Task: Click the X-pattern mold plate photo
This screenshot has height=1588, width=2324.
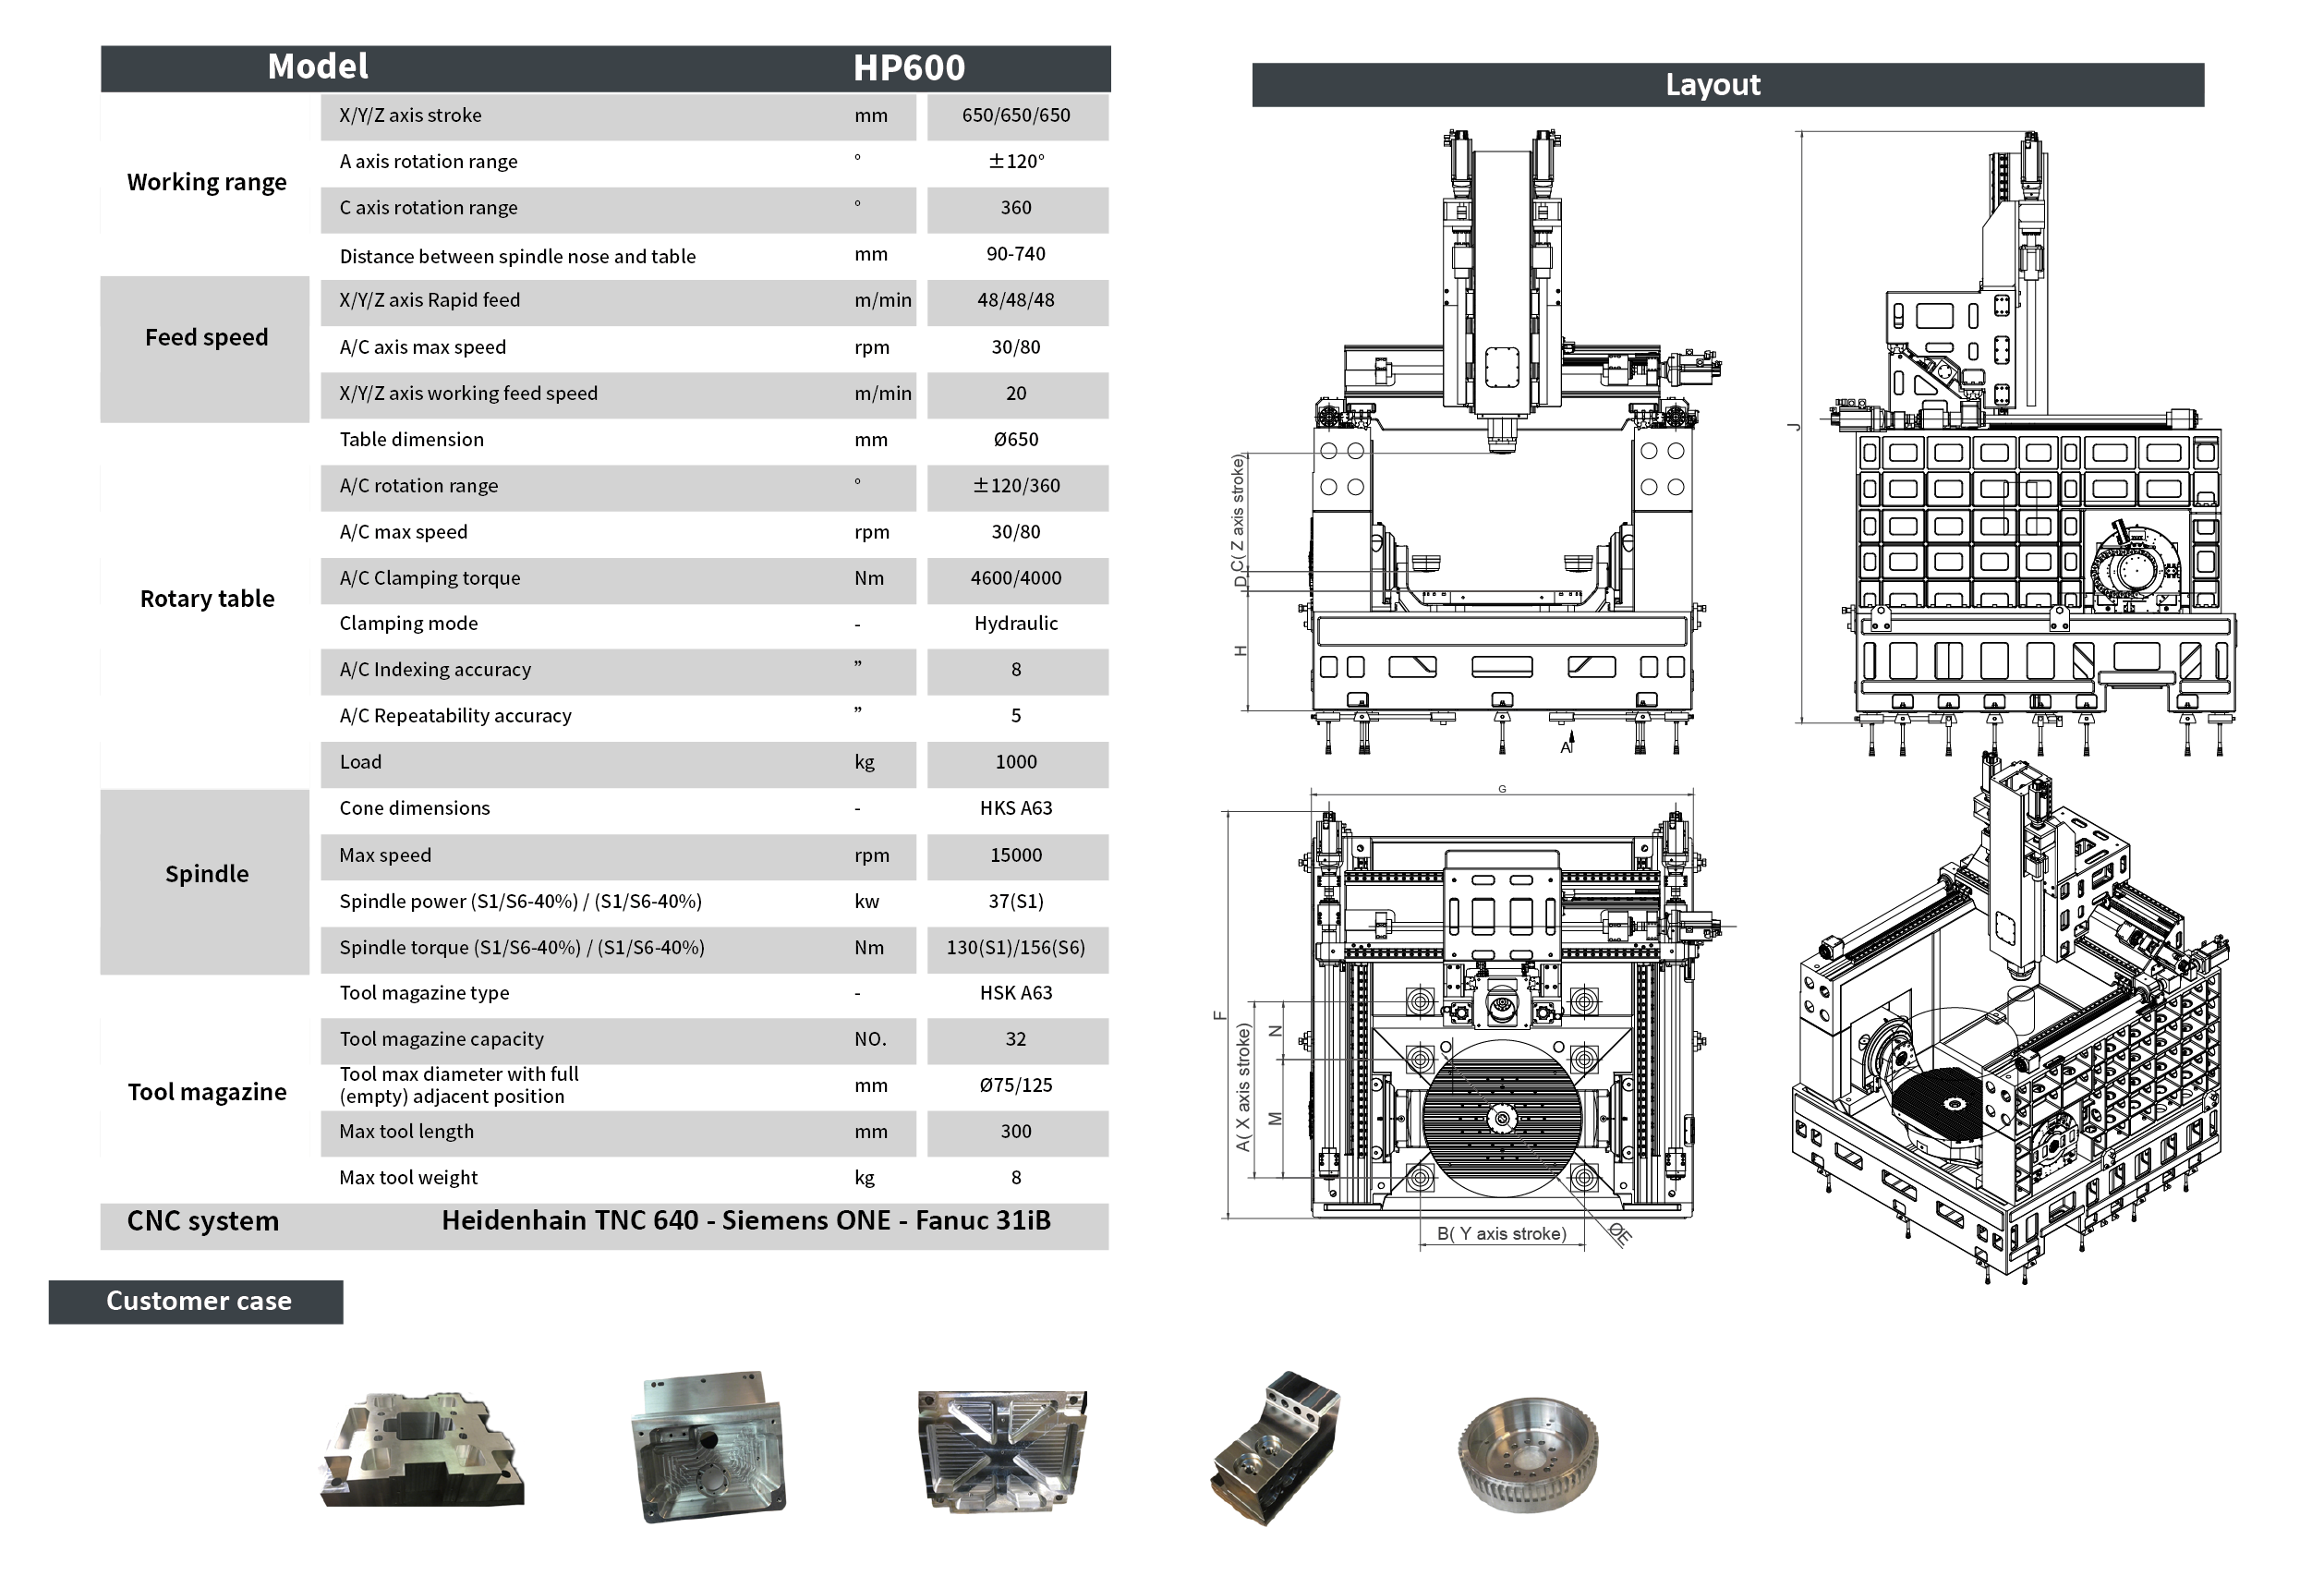Action: click(1001, 1450)
